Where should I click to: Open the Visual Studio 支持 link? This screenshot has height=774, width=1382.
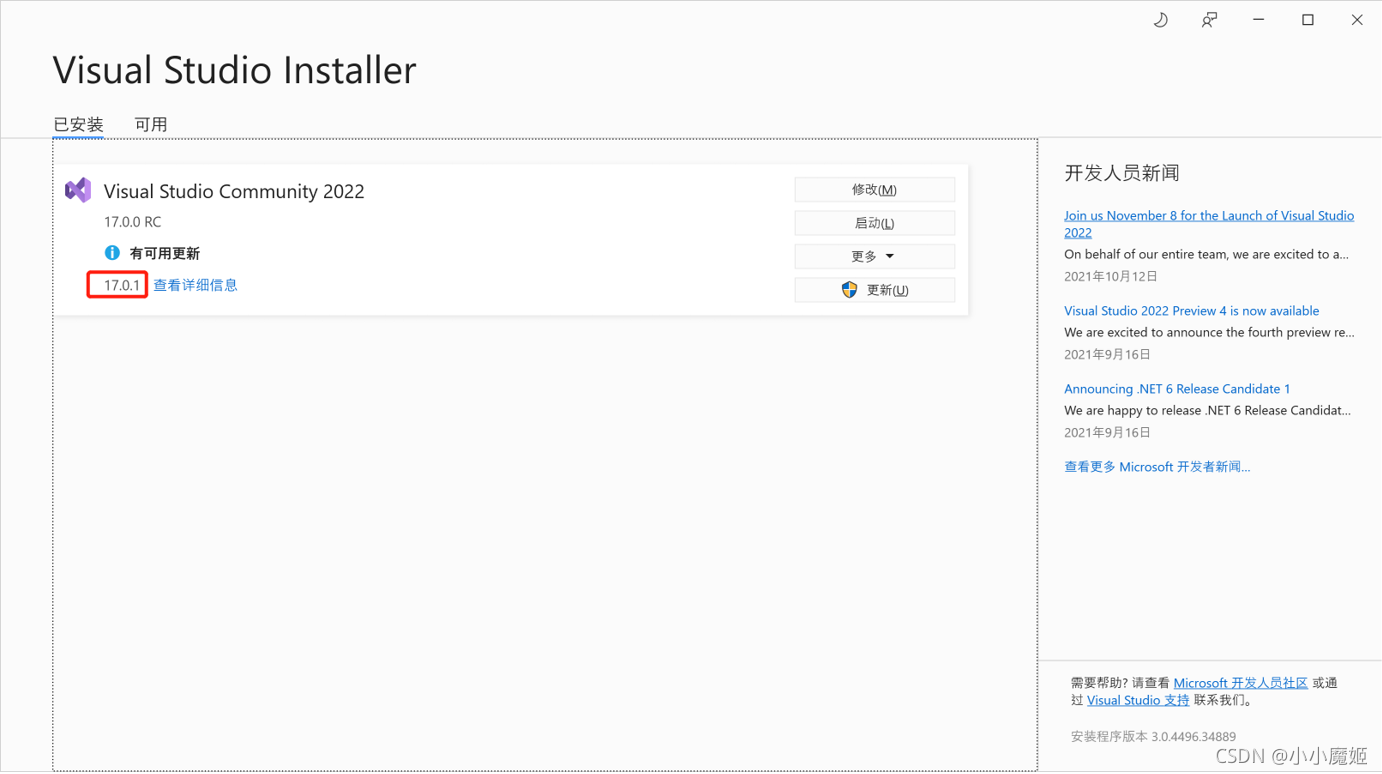[x=1138, y=700]
